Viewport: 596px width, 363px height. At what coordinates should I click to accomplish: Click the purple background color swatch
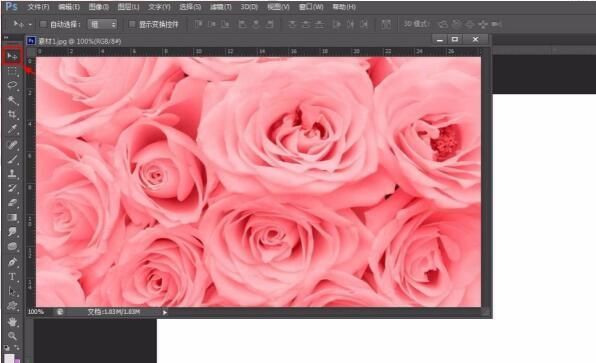click(17, 361)
